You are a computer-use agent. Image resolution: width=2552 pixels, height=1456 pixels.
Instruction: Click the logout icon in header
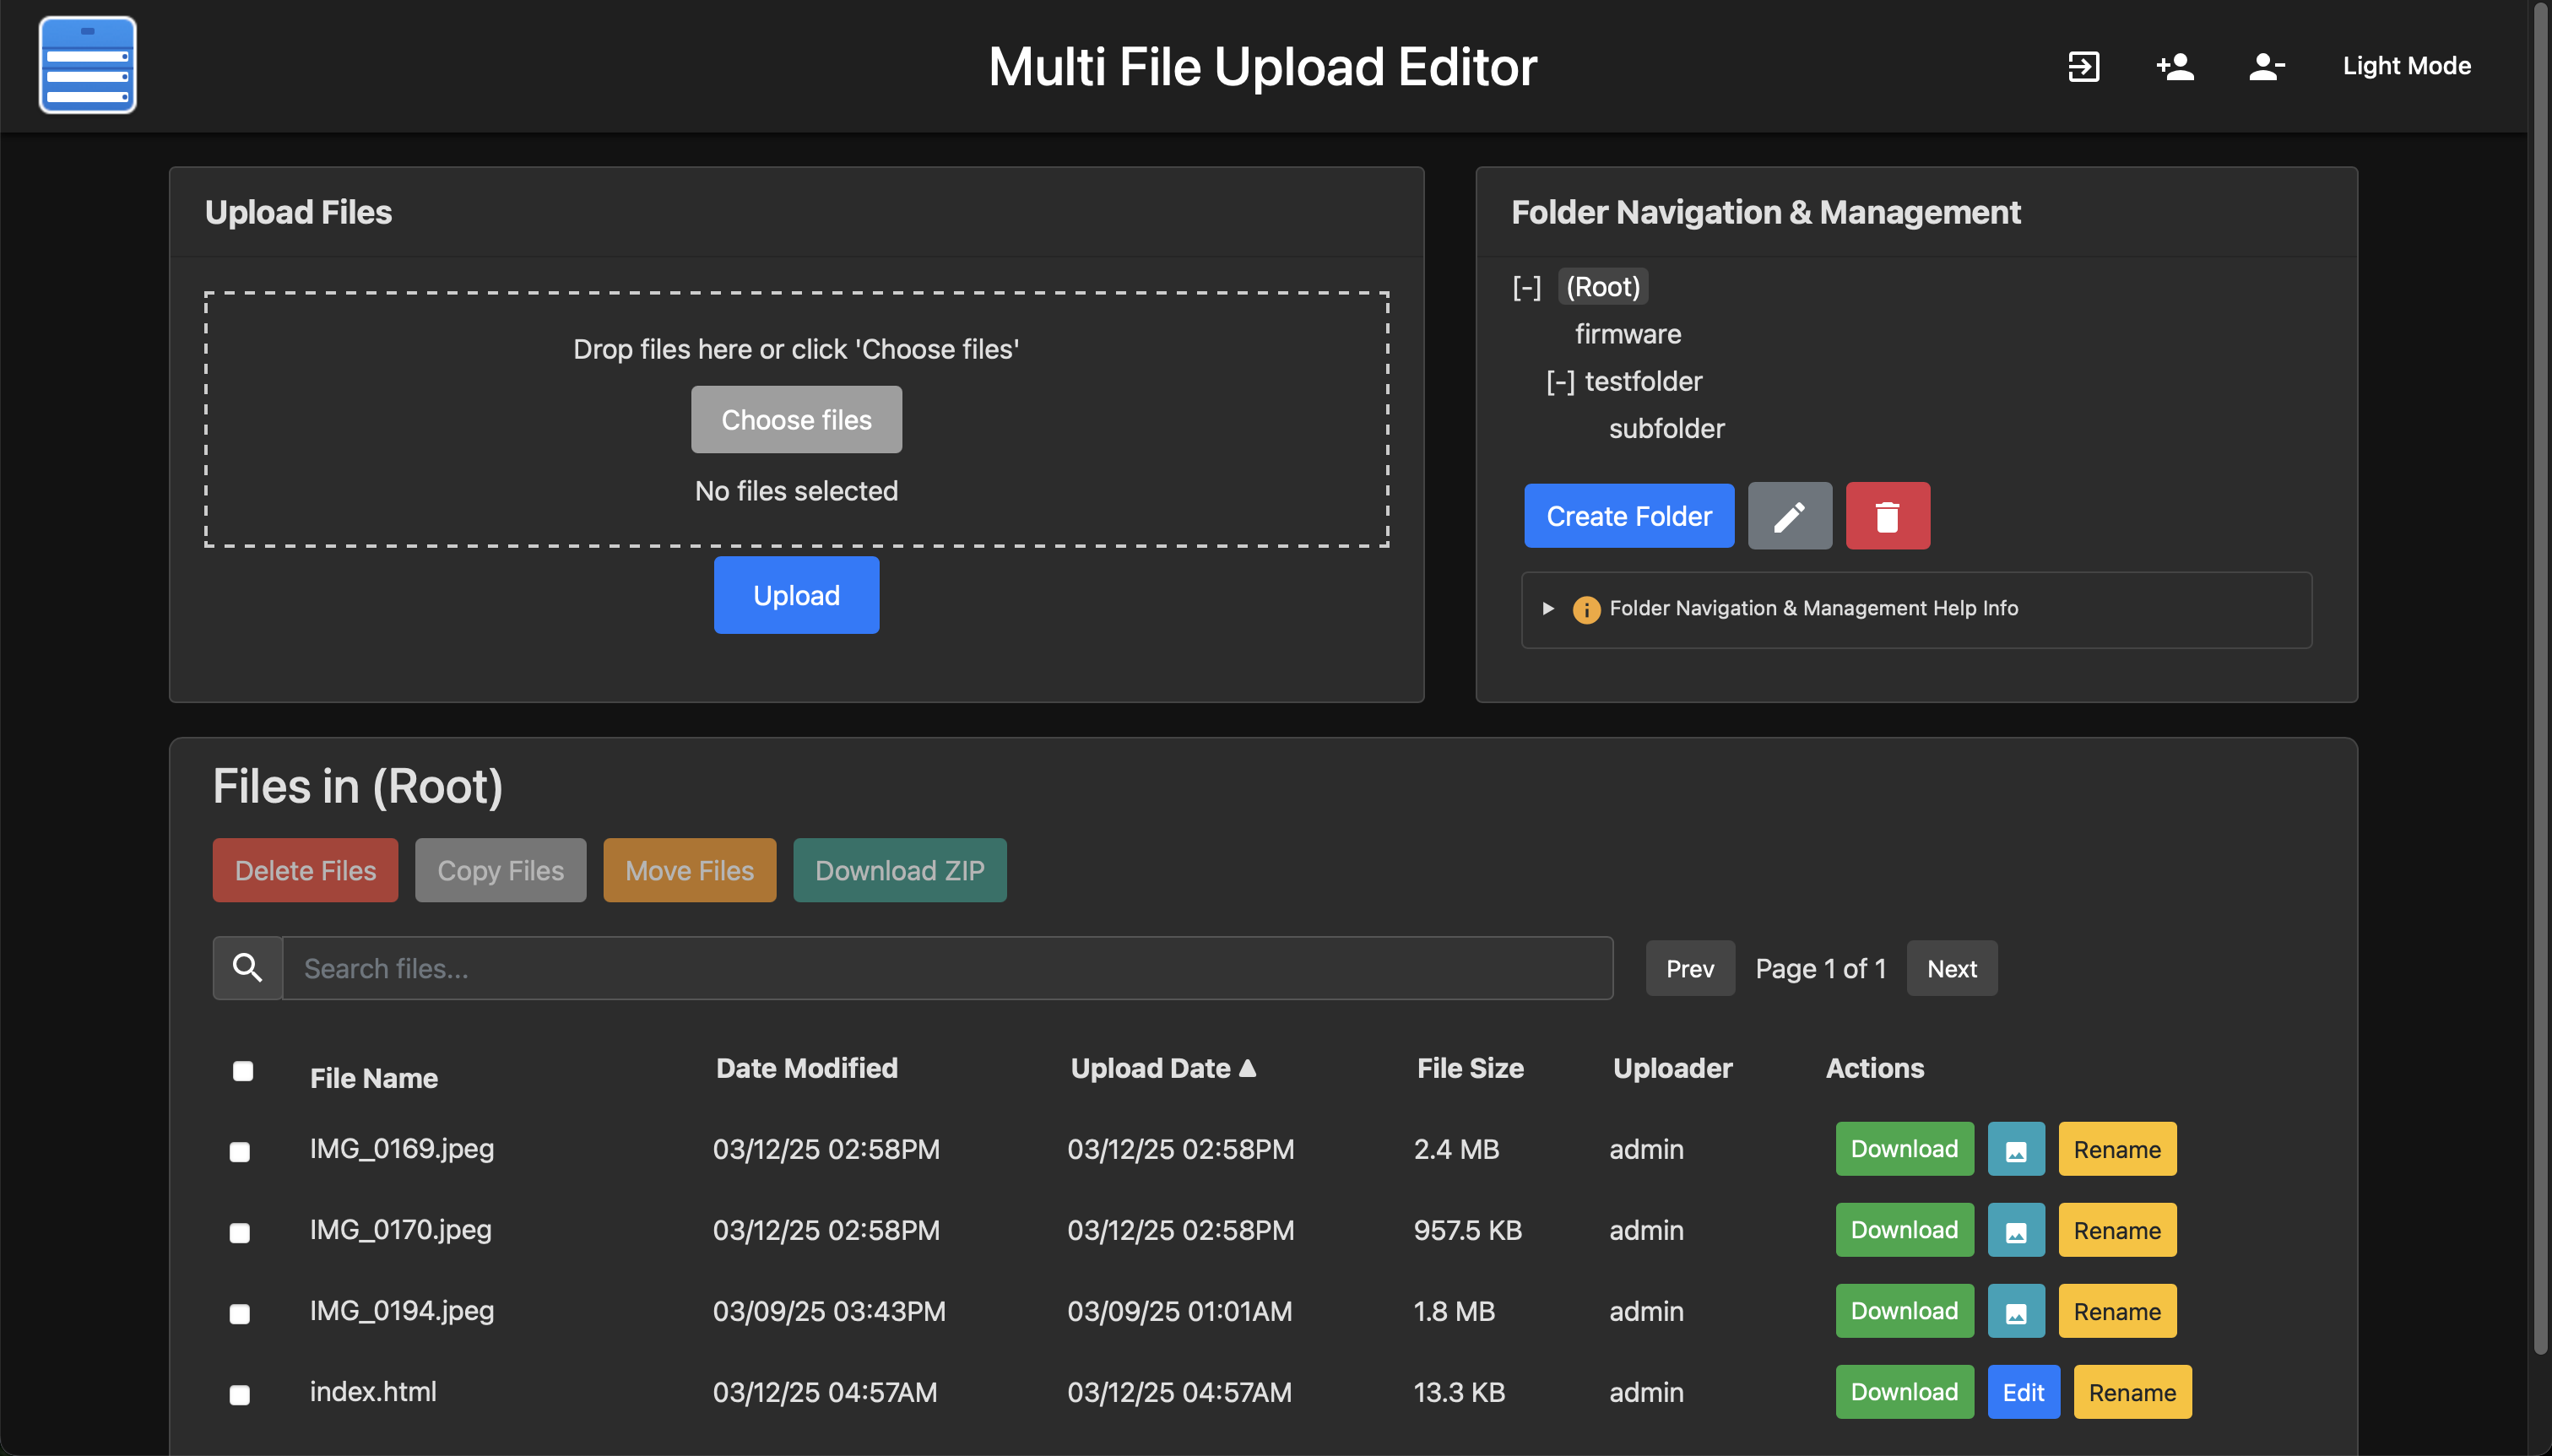[2083, 67]
